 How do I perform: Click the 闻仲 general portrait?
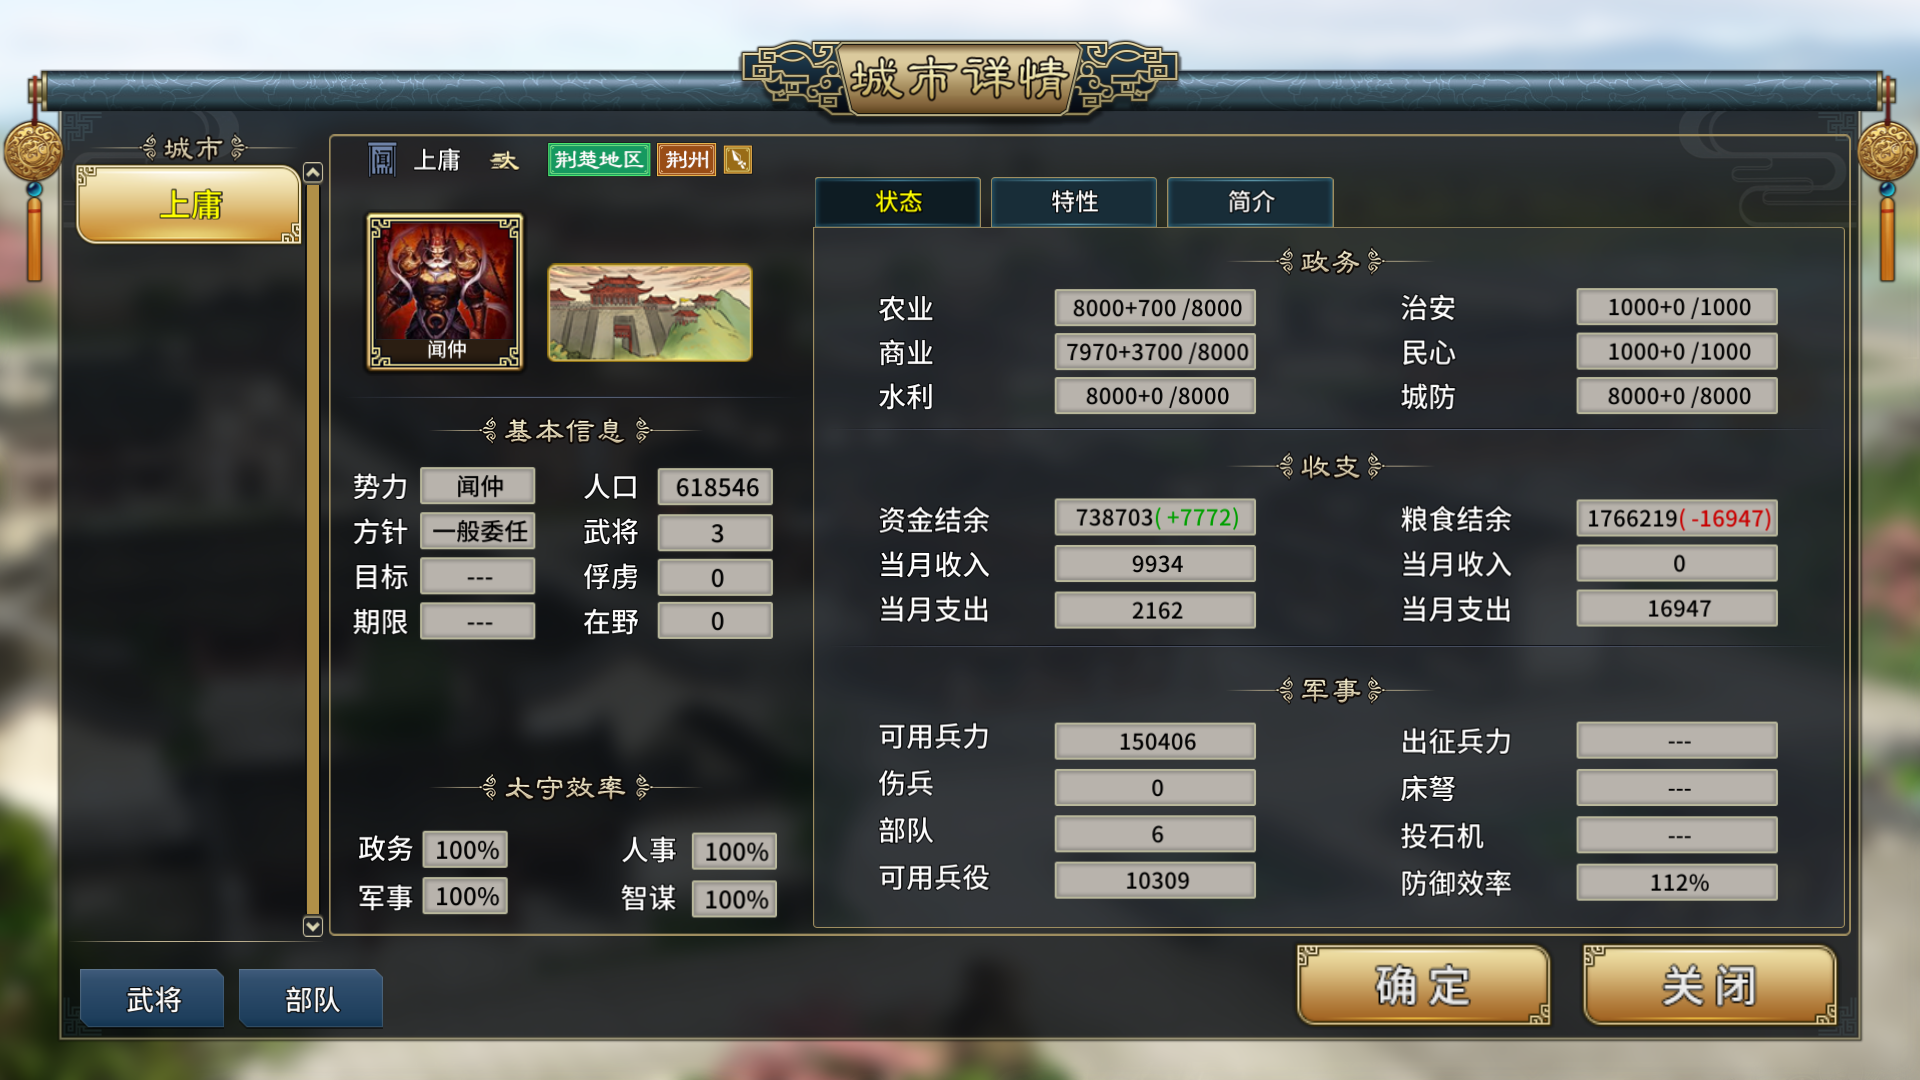pyautogui.click(x=445, y=291)
